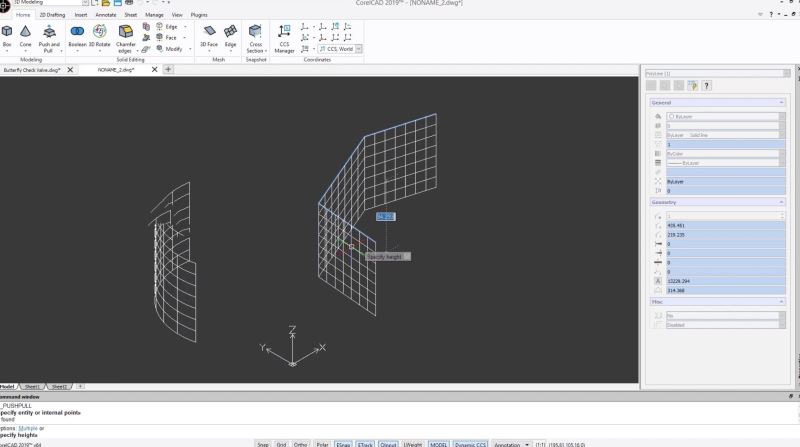This screenshot has width=800, height=447.
Task: Select the Box modeling tool
Action: 7,38
